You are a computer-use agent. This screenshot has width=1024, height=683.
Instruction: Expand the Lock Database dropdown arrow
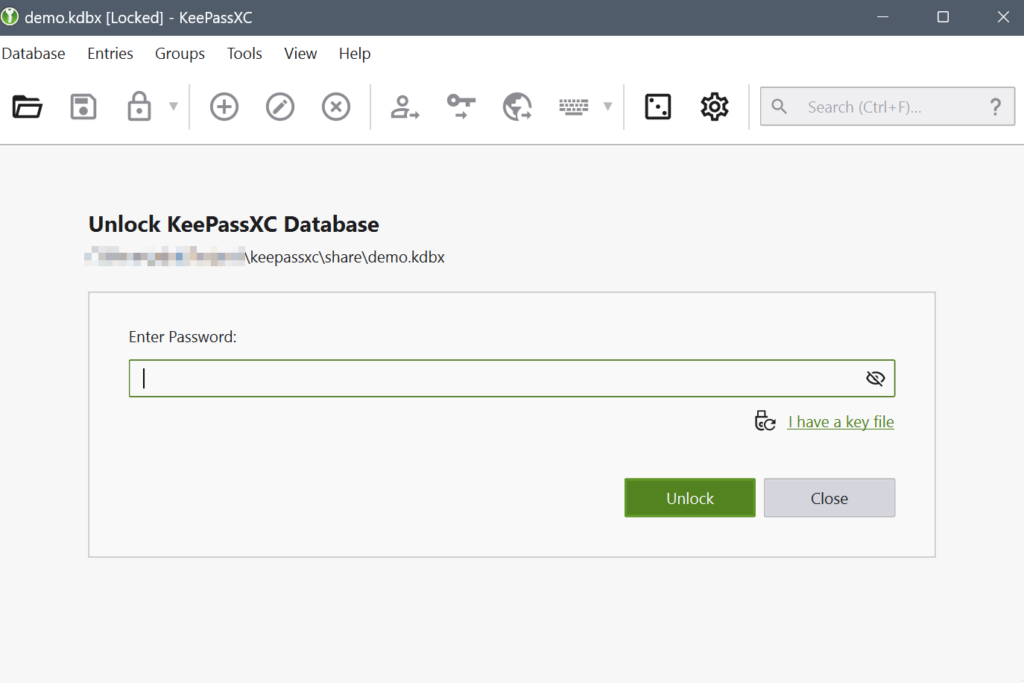point(173,107)
